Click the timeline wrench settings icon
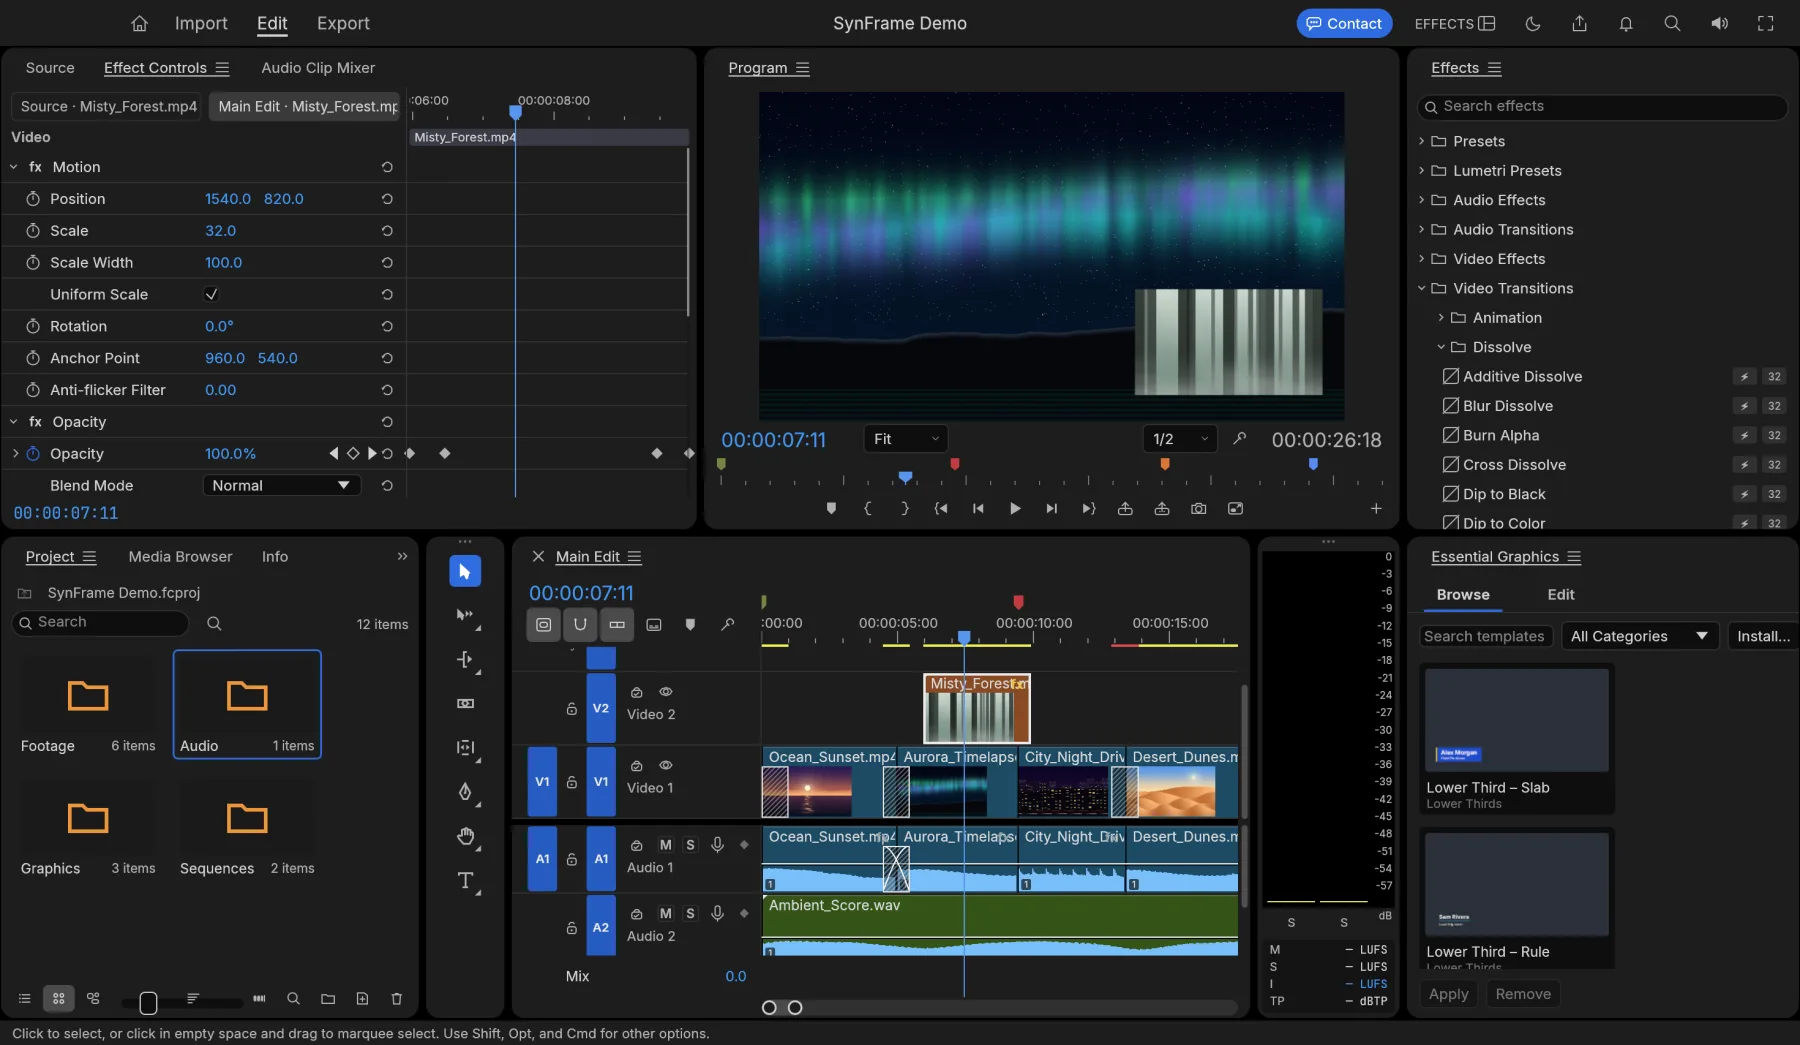 coord(727,625)
